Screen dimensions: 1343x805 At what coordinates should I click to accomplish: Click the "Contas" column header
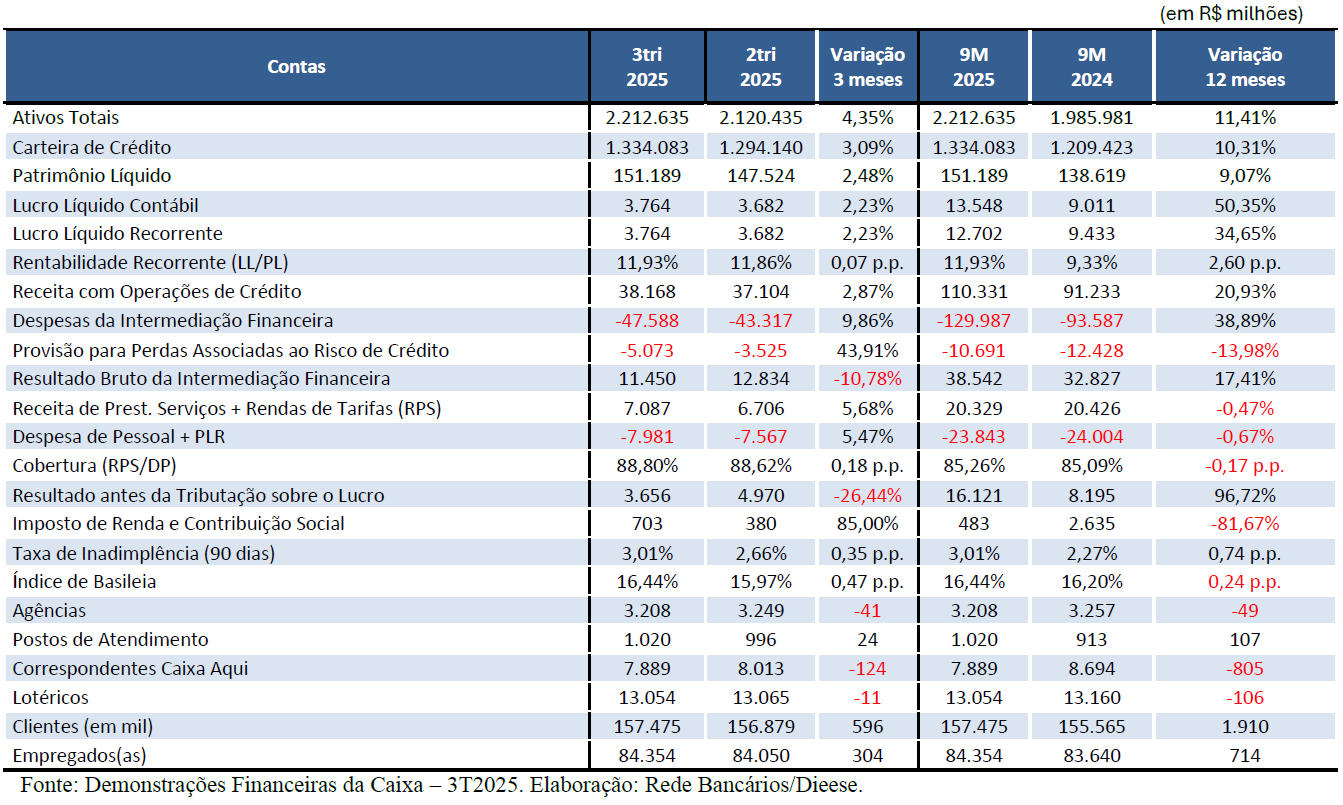click(297, 67)
